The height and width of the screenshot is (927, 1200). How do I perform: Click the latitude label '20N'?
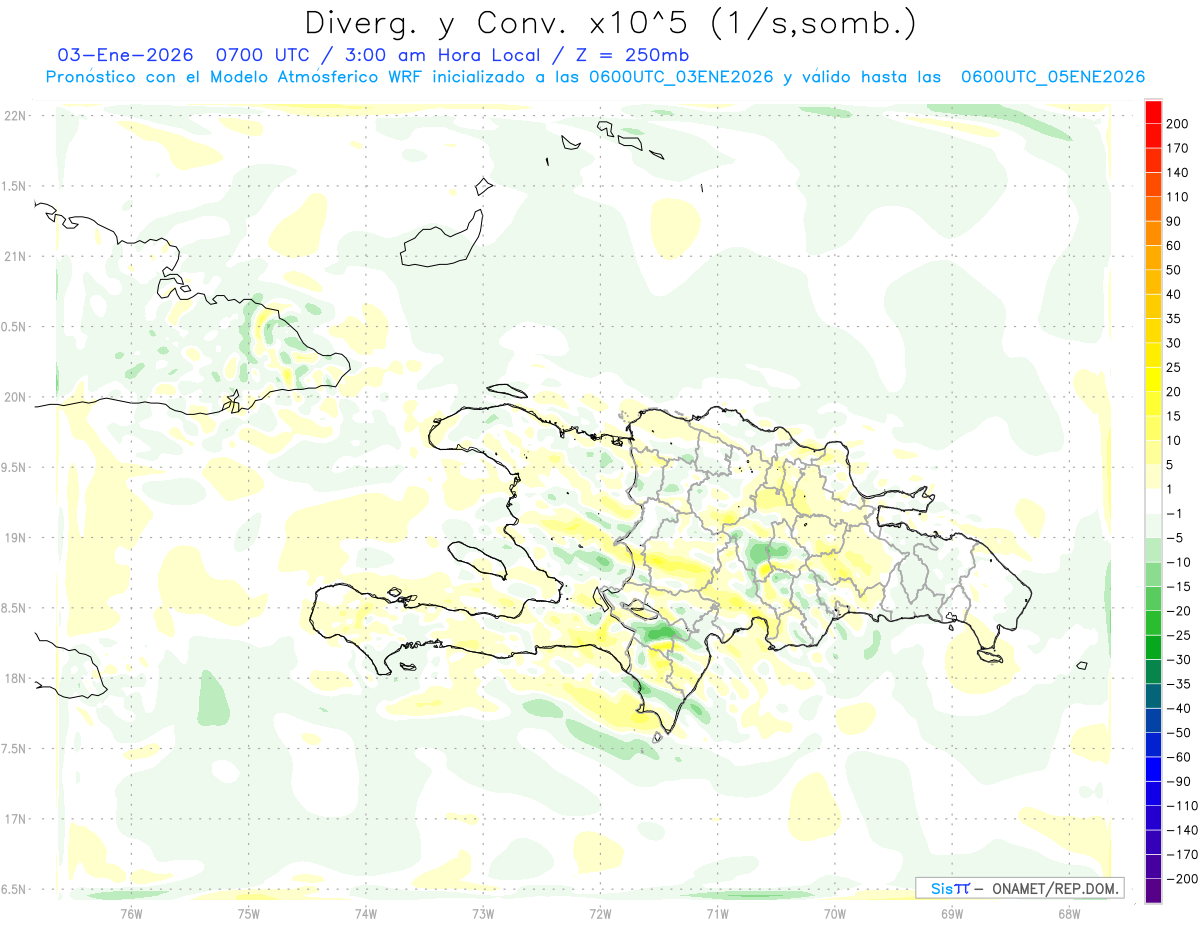pos(15,397)
